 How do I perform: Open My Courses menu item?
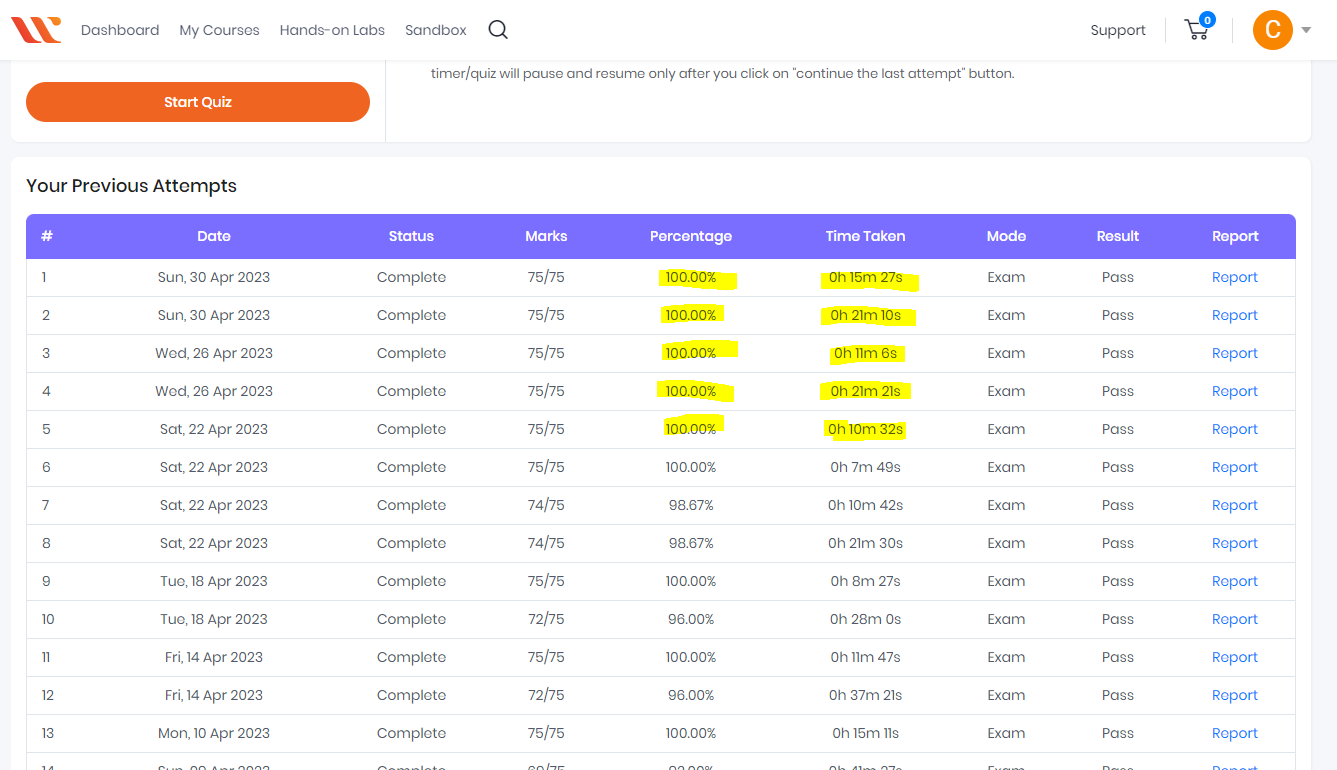219,30
